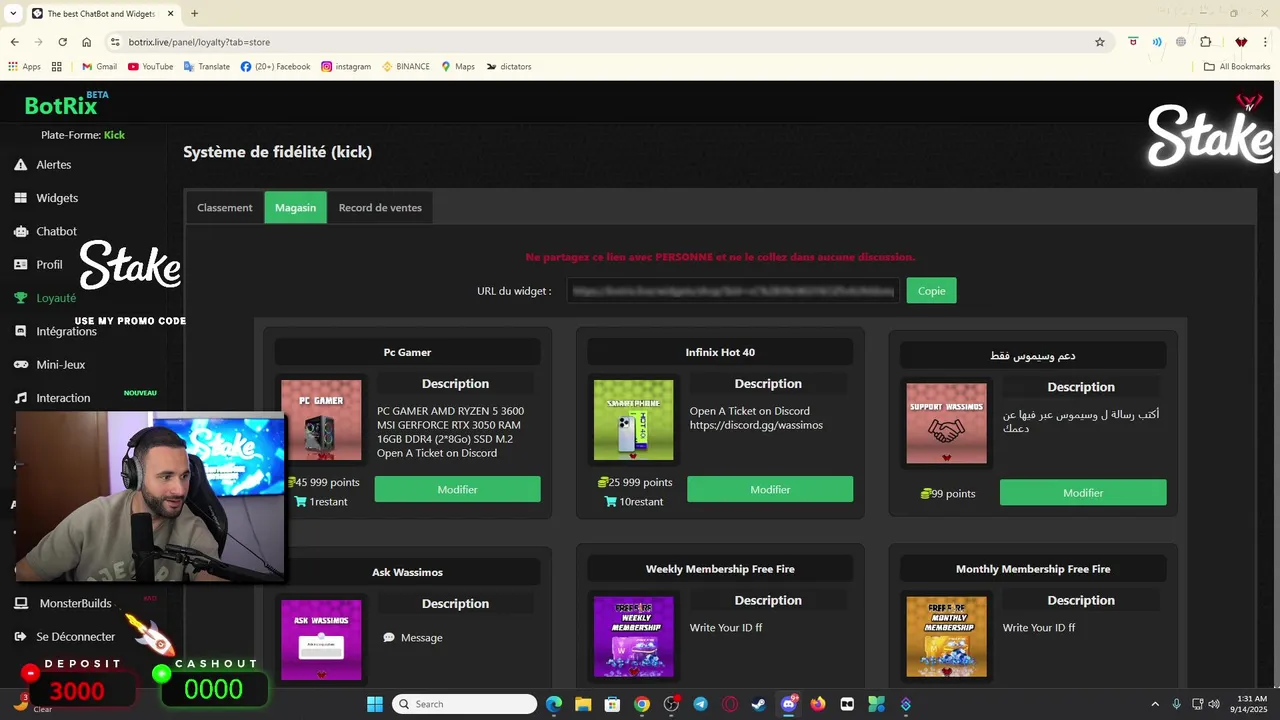This screenshot has width=1280, height=720.
Task: Go to the Chatbot section
Action: click(46, 231)
